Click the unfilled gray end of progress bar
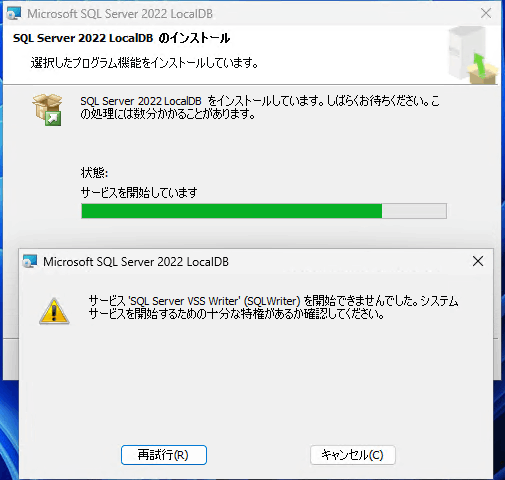505x480 pixels. (x=414, y=211)
